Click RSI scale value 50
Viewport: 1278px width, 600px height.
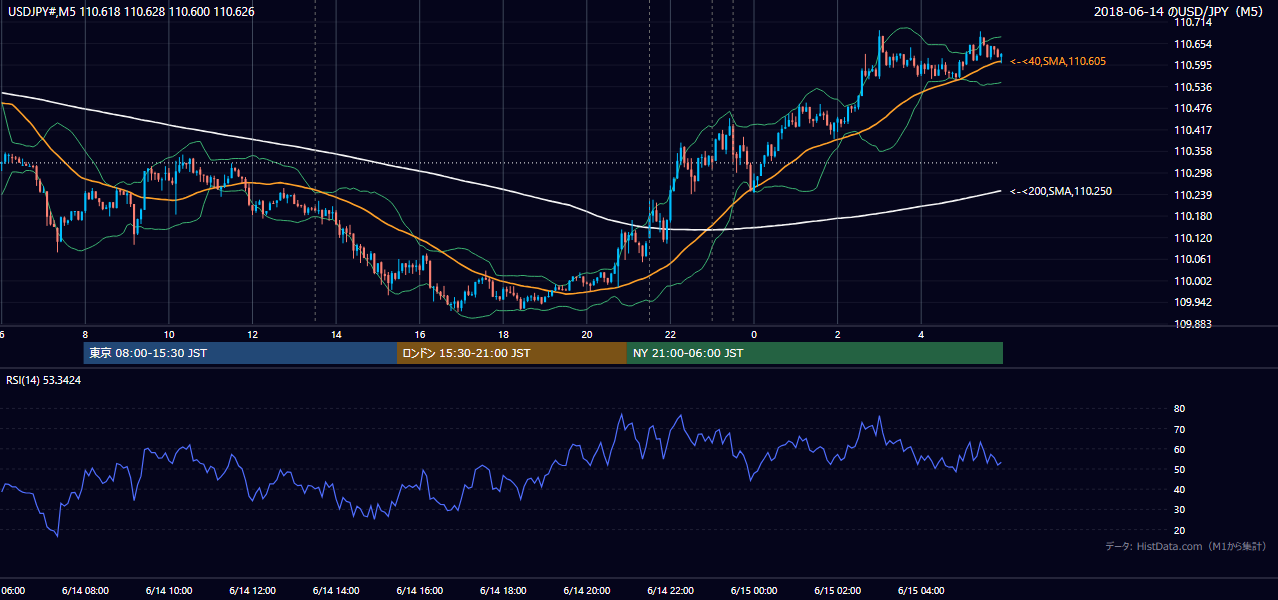tap(1180, 469)
